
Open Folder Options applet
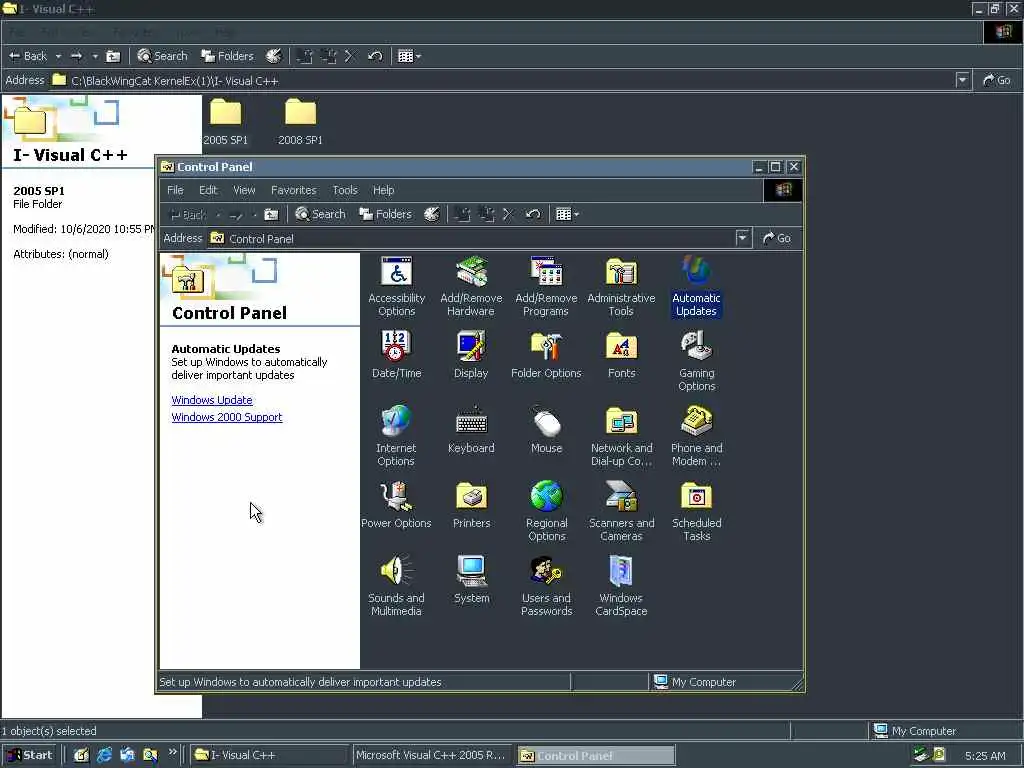click(546, 355)
